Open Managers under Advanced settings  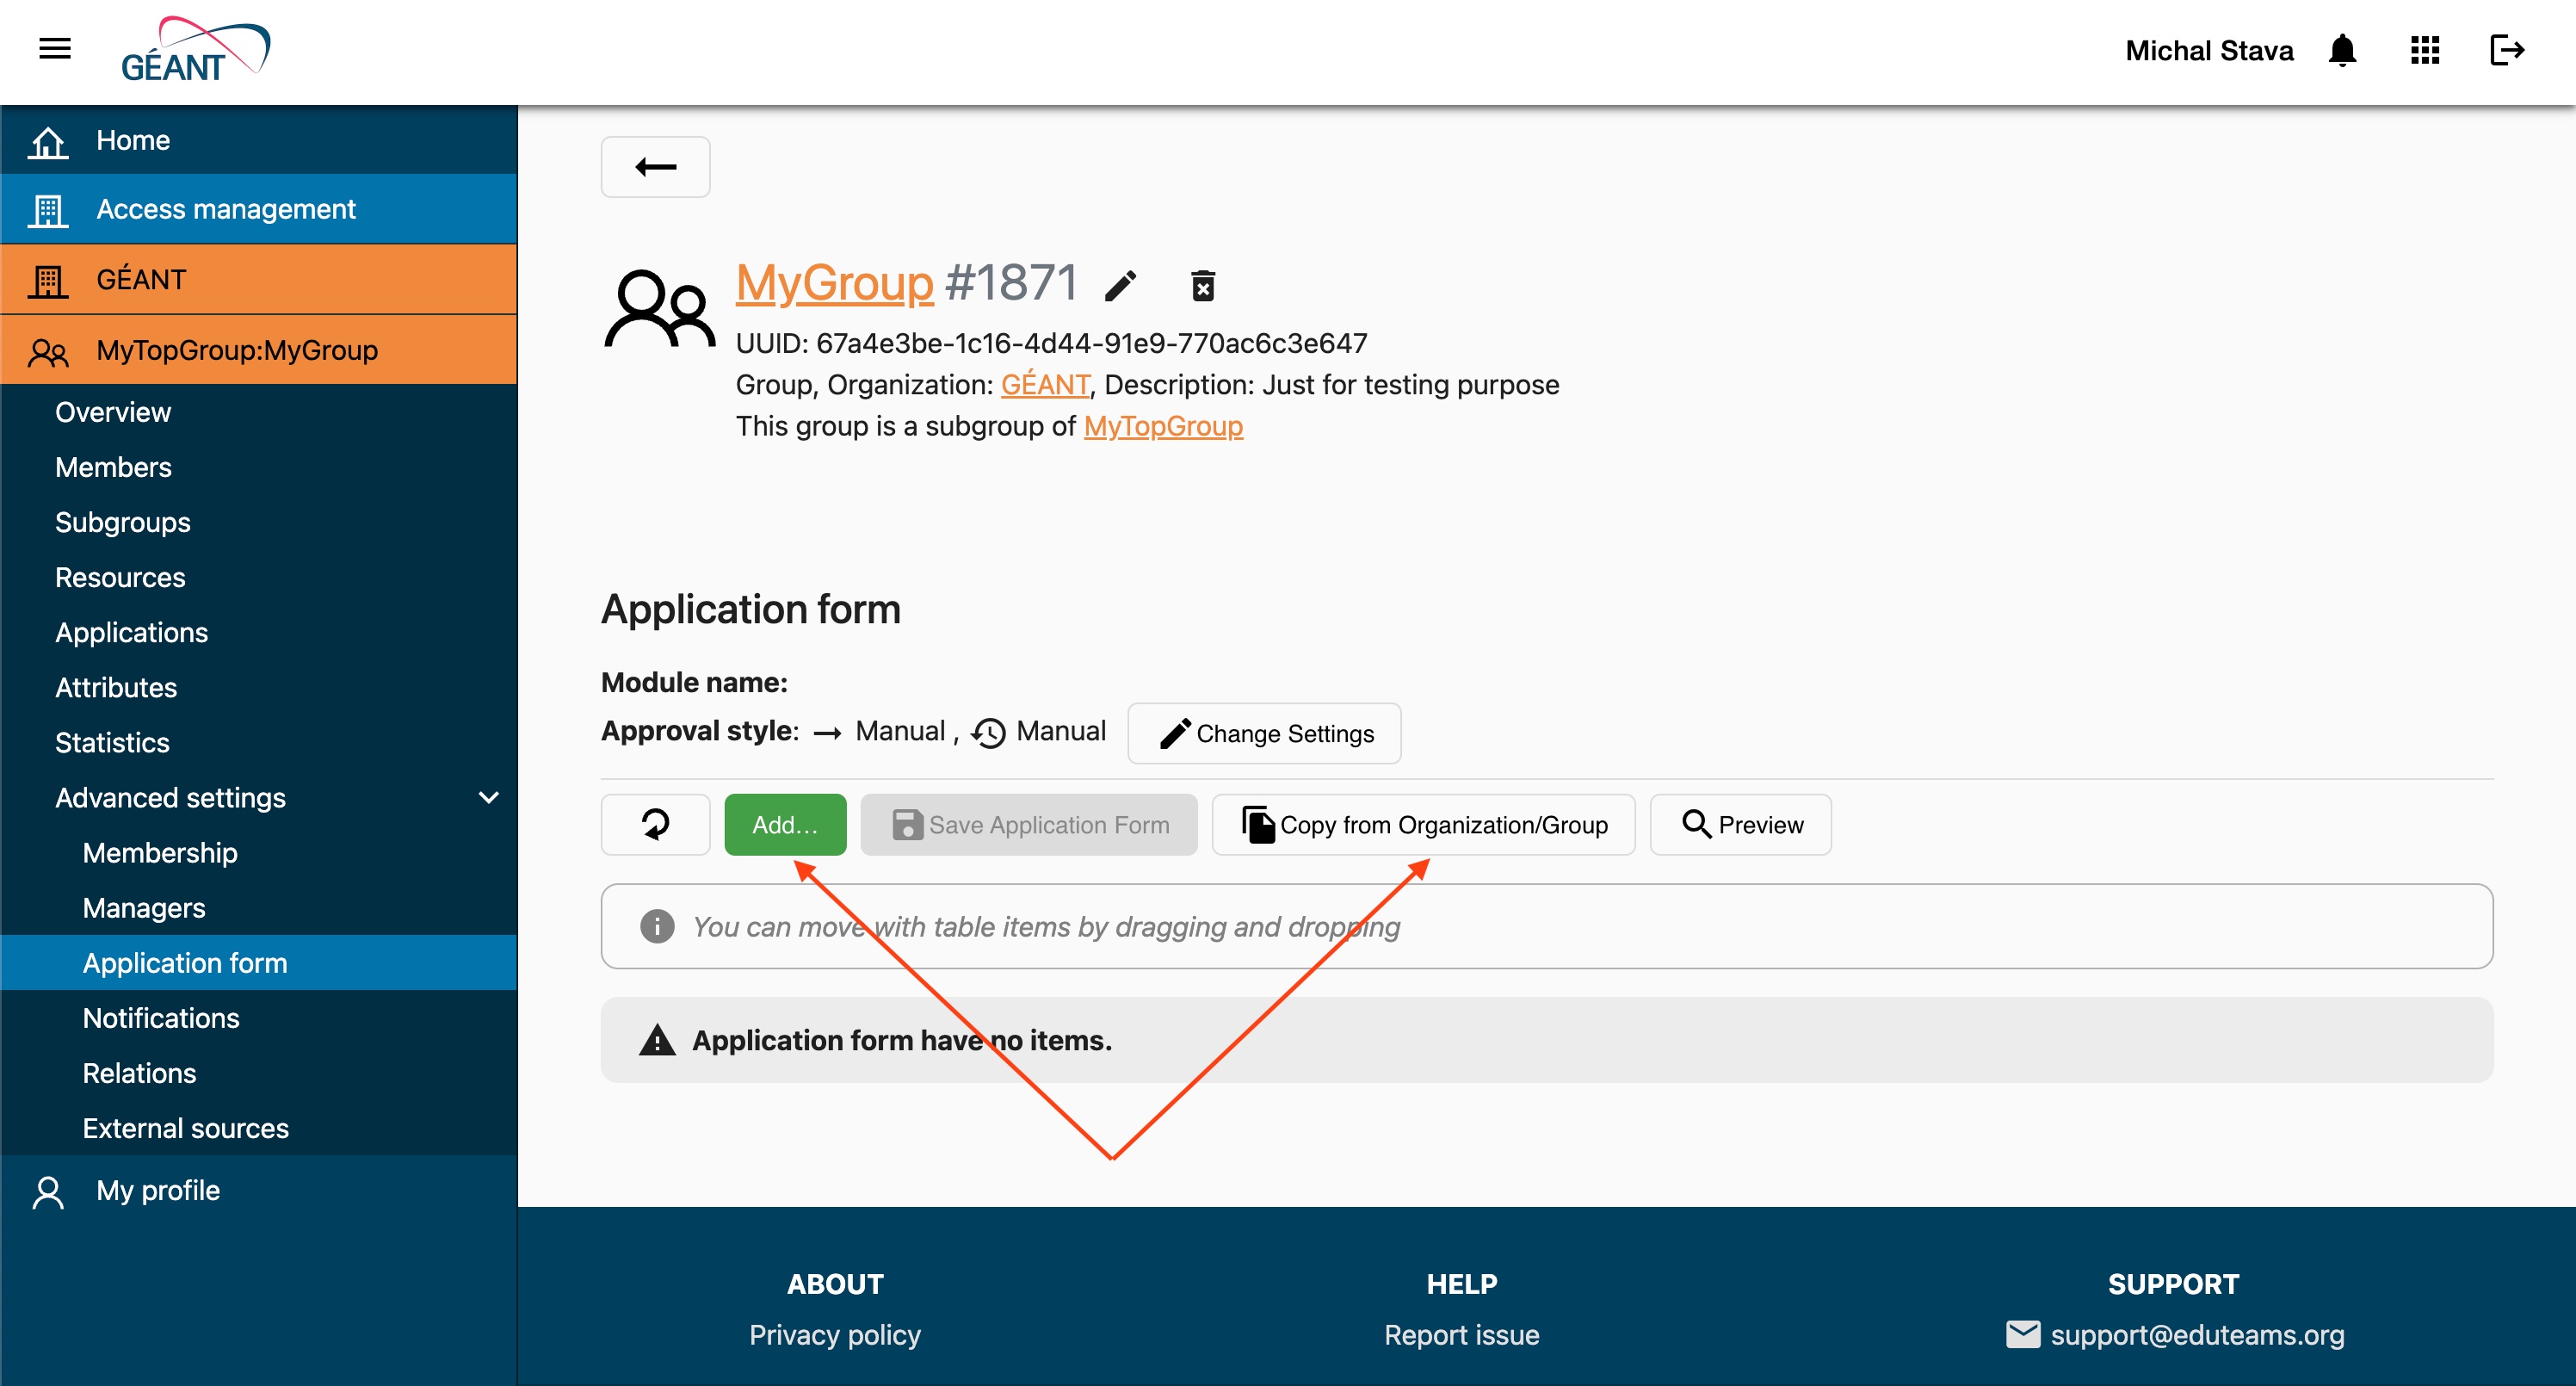click(x=144, y=907)
